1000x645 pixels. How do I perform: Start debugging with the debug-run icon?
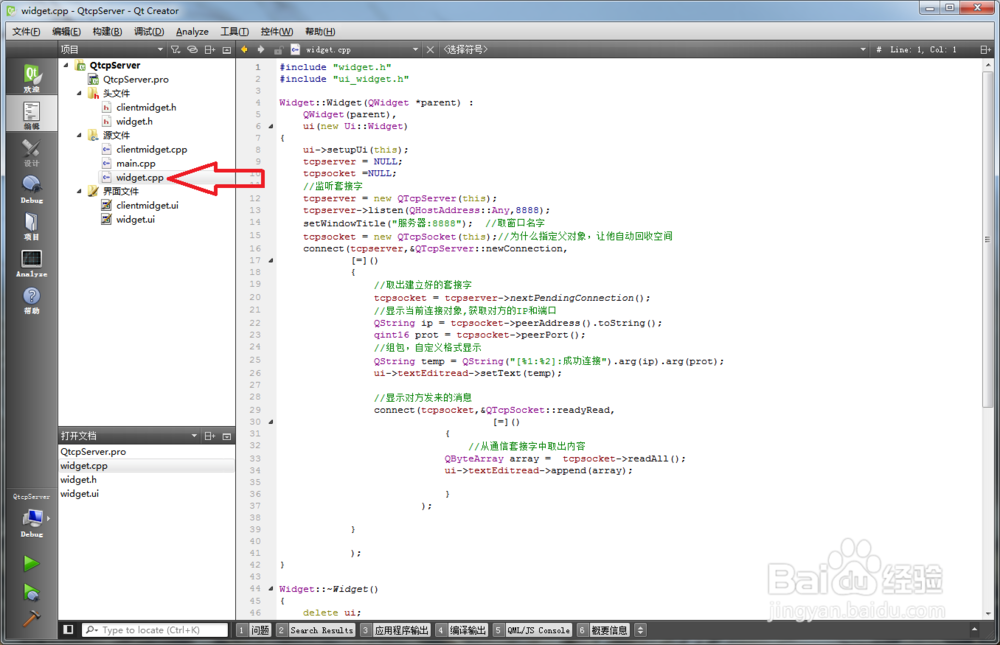(31, 592)
